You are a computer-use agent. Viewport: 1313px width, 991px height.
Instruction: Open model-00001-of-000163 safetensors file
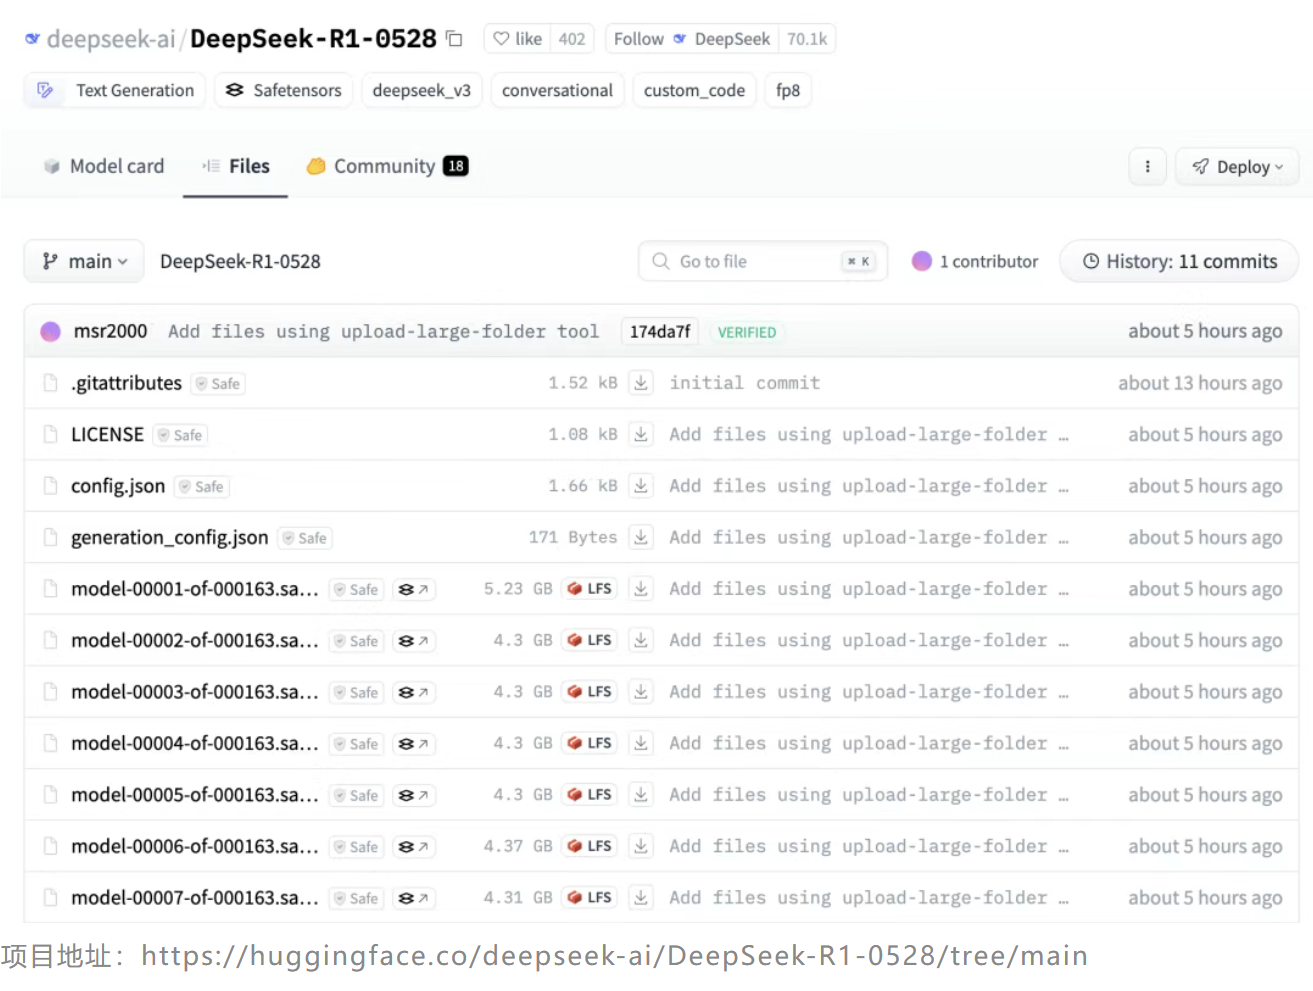click(195, 589)
